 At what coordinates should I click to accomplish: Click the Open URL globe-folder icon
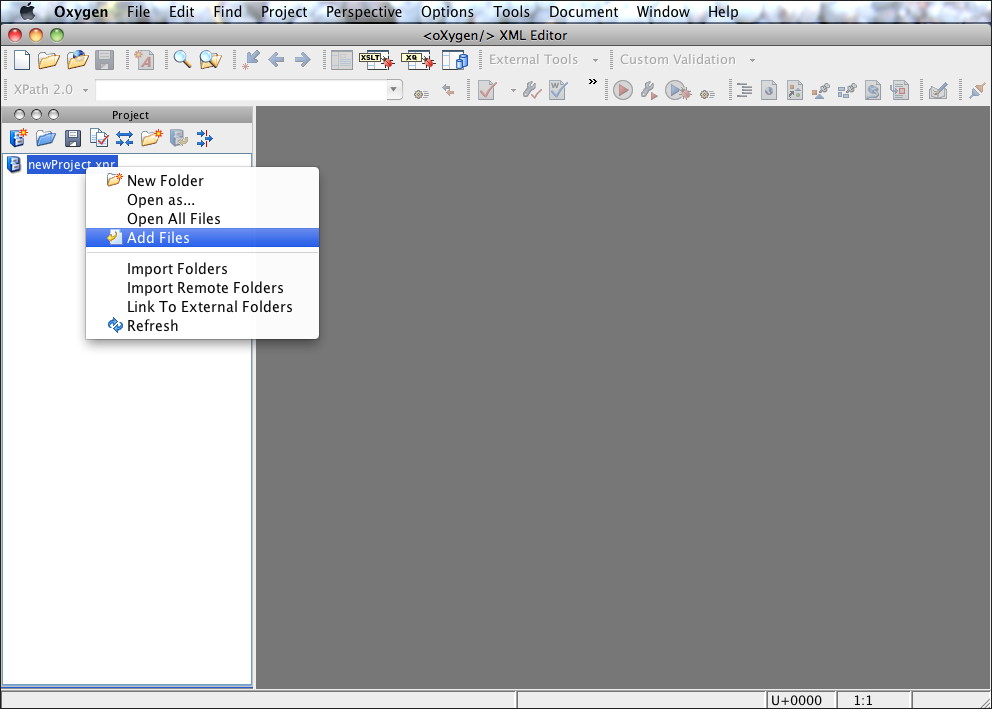77,60
